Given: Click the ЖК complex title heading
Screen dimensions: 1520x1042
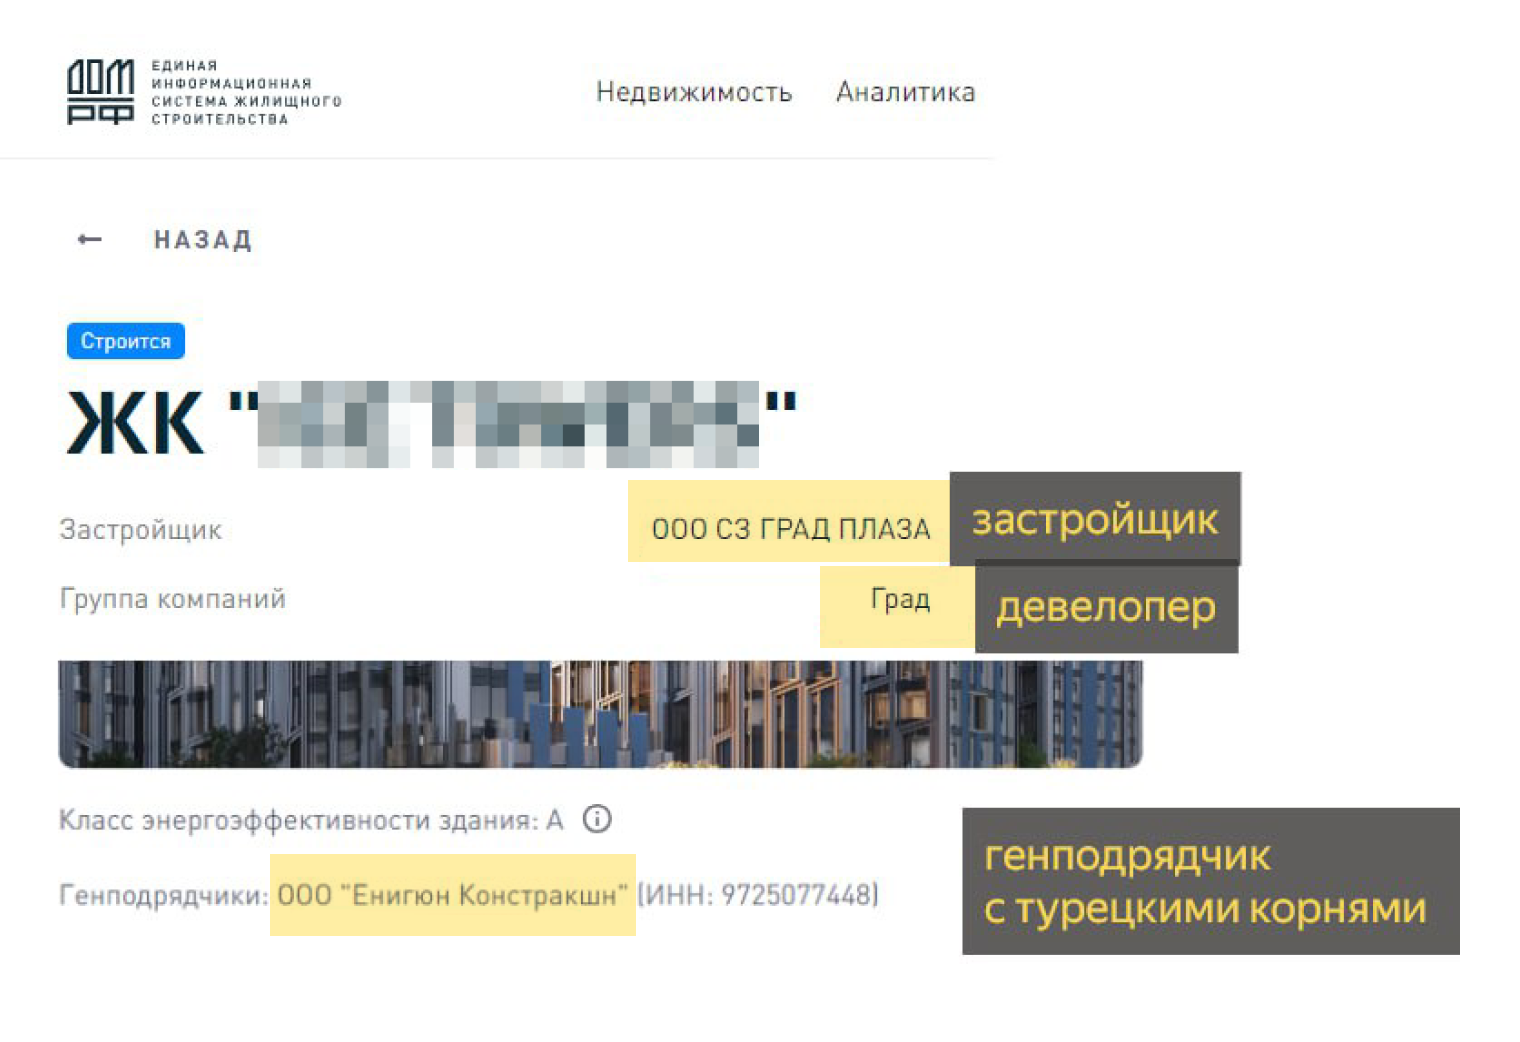Looking at the screenshot, I should coord(431,424).
